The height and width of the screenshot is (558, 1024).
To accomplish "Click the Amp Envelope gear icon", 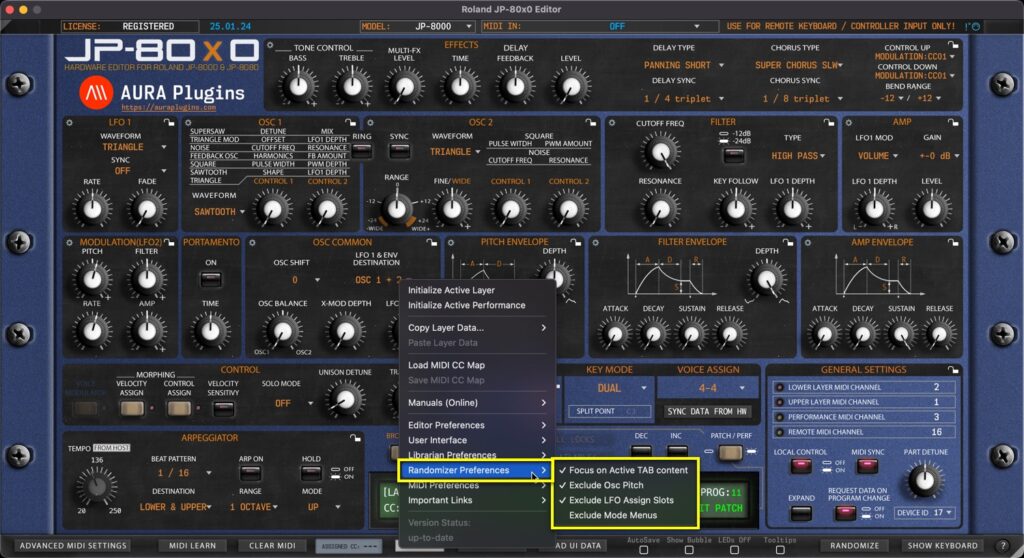I will click(808, 242).
